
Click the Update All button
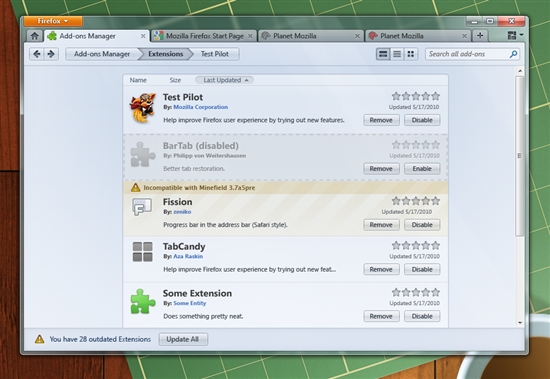click(x=183, y=339)
